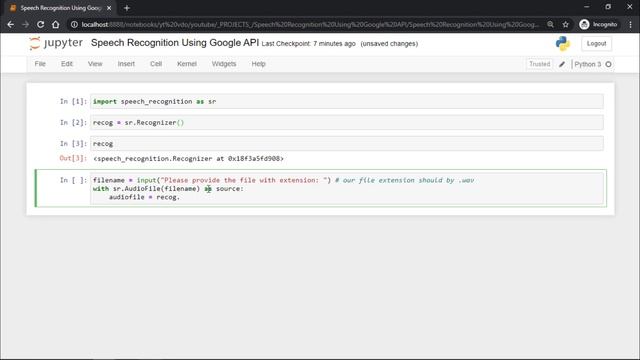Click in the filename input code line
Screen dimensions: 640x360
pos(283,180)
